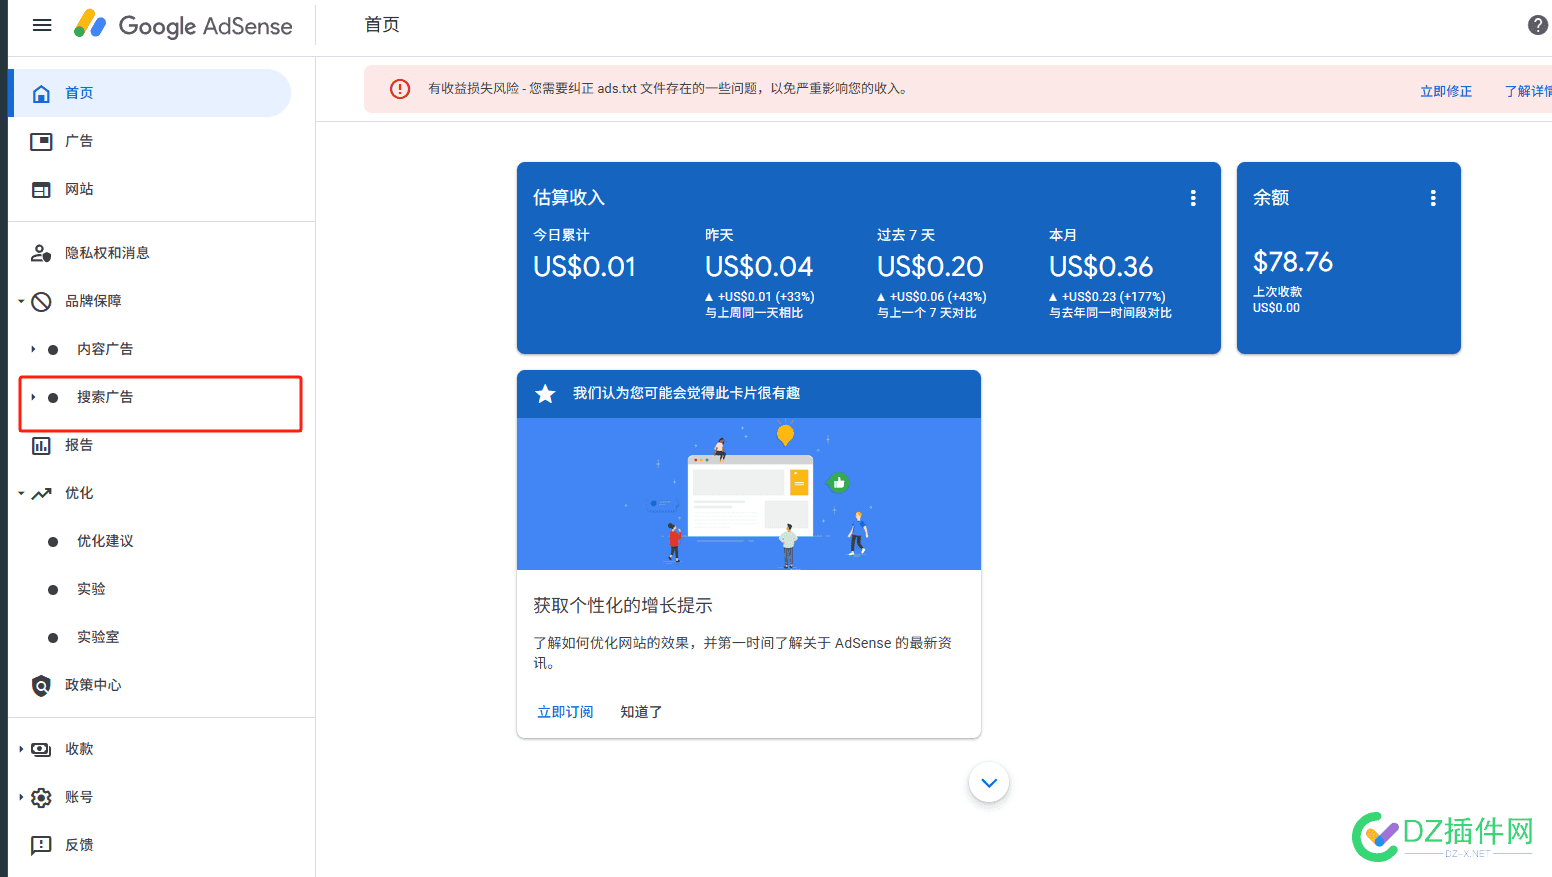Click the 收款 payments money icon
Screen dimensions: 1552x877
[x=41, y=749]
